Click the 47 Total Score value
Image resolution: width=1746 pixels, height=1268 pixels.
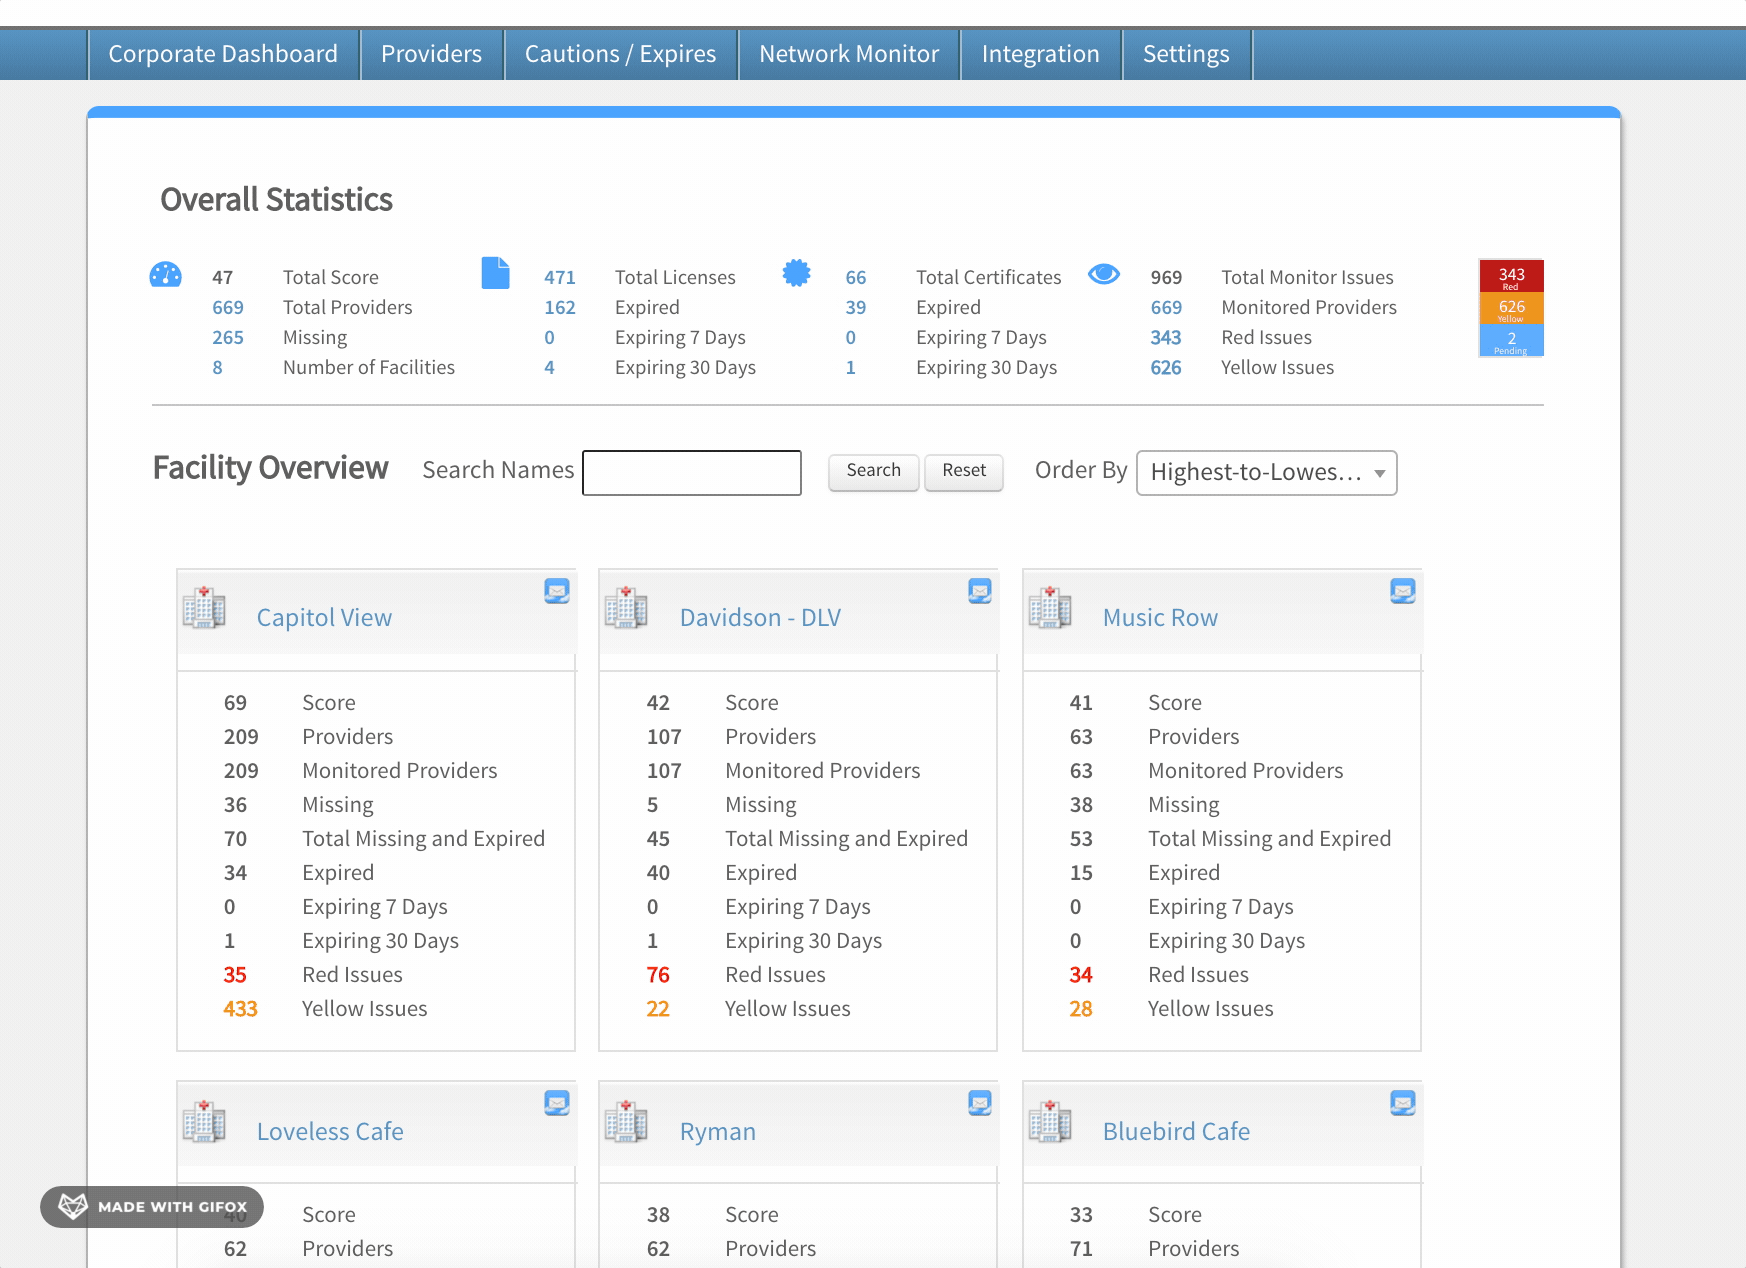click(222, 278)
